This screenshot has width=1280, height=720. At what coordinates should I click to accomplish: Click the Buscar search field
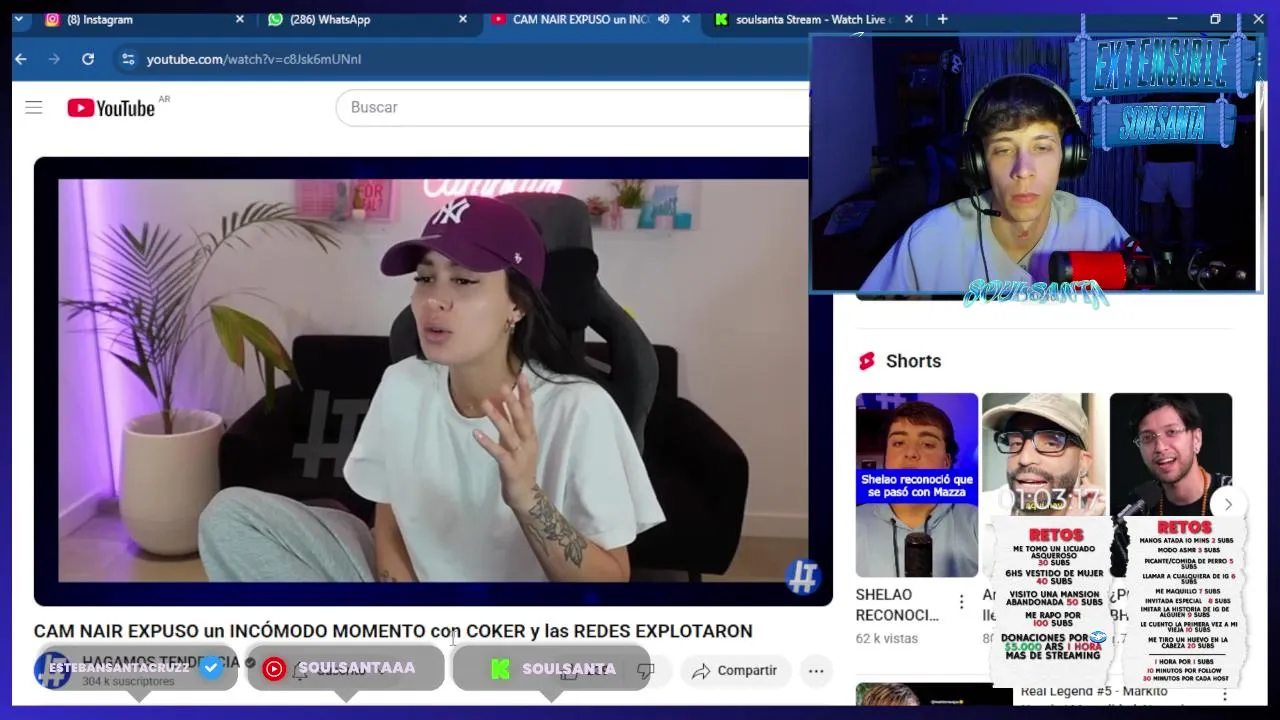coord(572,107)
